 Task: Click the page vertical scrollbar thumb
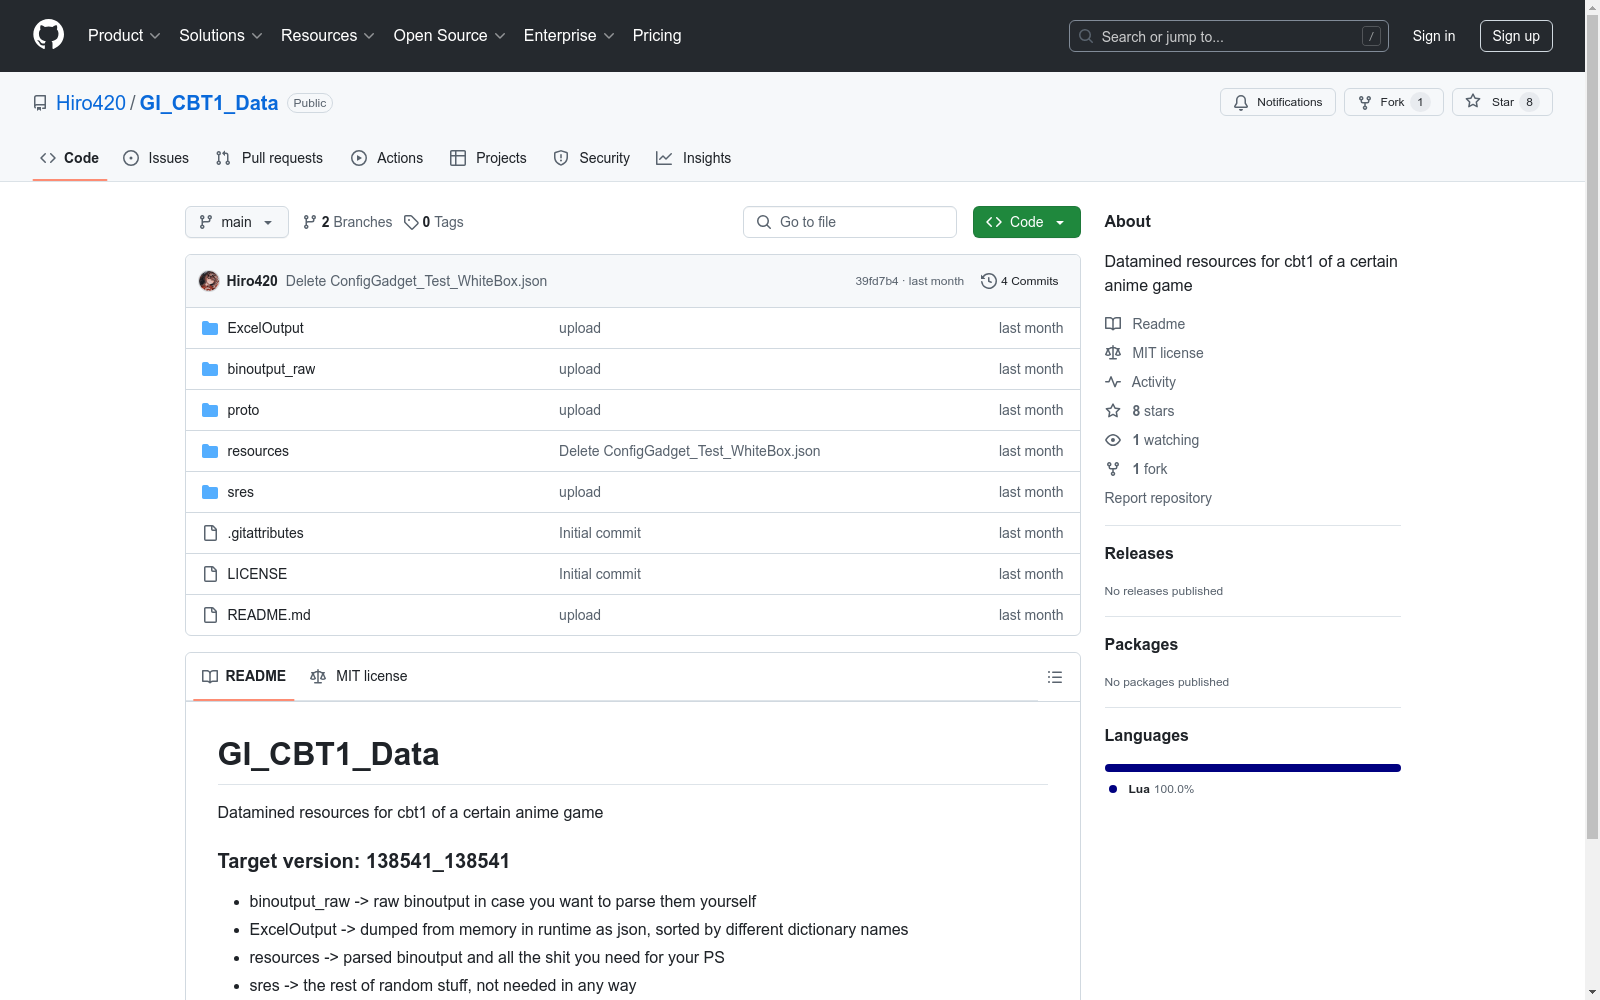point(1592,428)
